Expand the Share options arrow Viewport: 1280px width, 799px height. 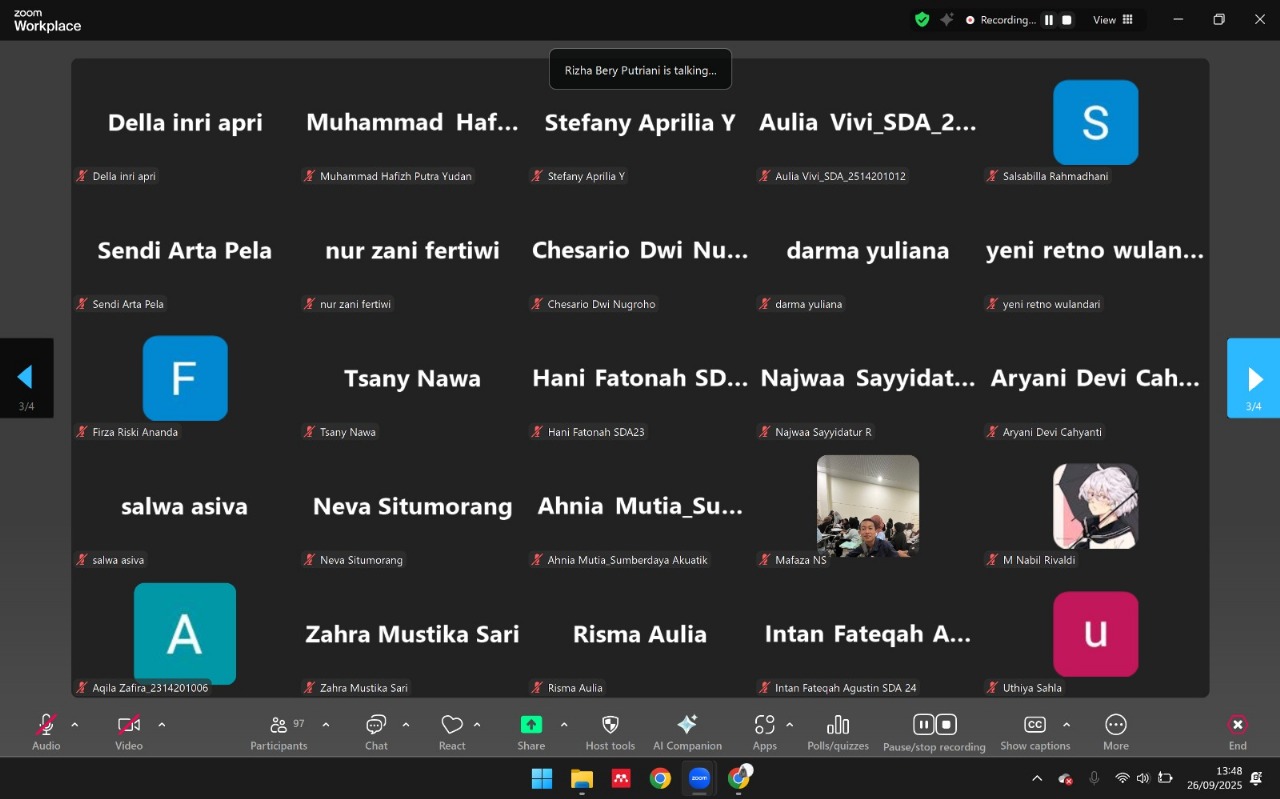coord(564,724)
